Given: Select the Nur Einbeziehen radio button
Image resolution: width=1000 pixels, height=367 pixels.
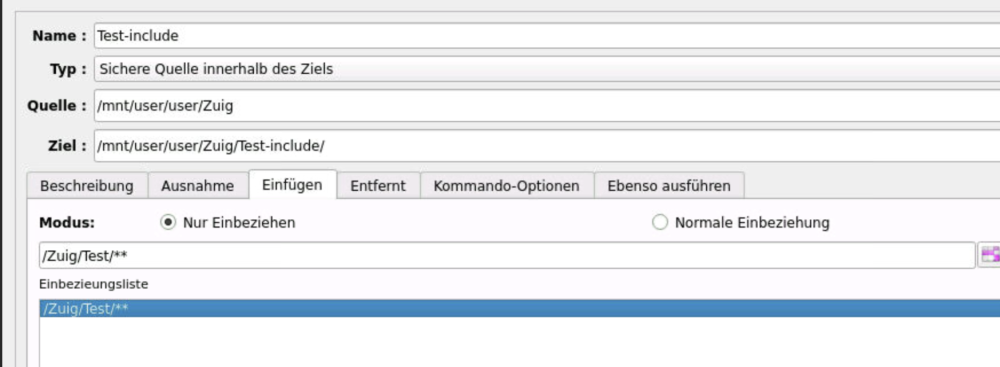Looking at the screenshot, I should [168, 223].
